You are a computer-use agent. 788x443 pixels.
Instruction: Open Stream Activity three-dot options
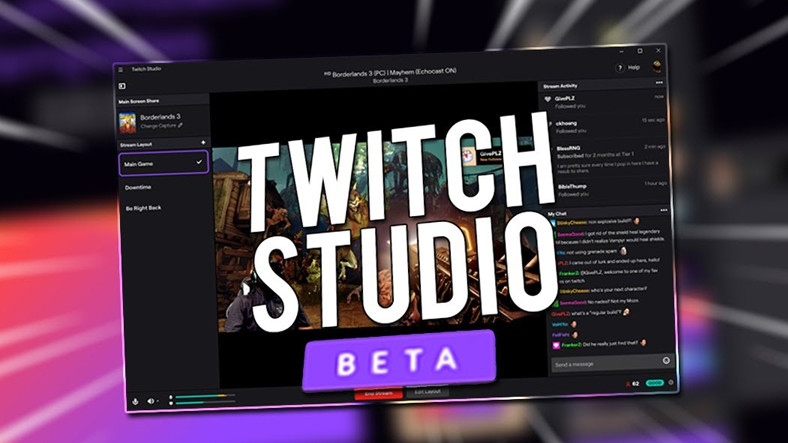(x=659, y=82)
